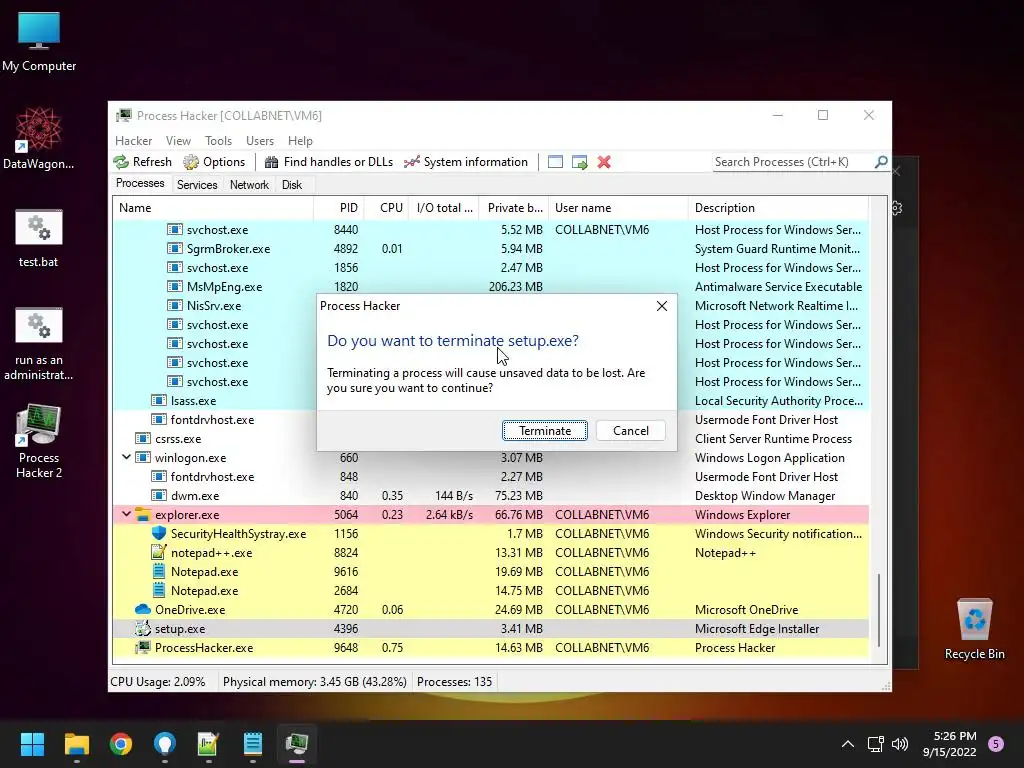Click the Process Hacker taskbar icon
Image resolution: width=1024 pixels, height=768 pixels.
pyautogui.click(x=296, y=743)
